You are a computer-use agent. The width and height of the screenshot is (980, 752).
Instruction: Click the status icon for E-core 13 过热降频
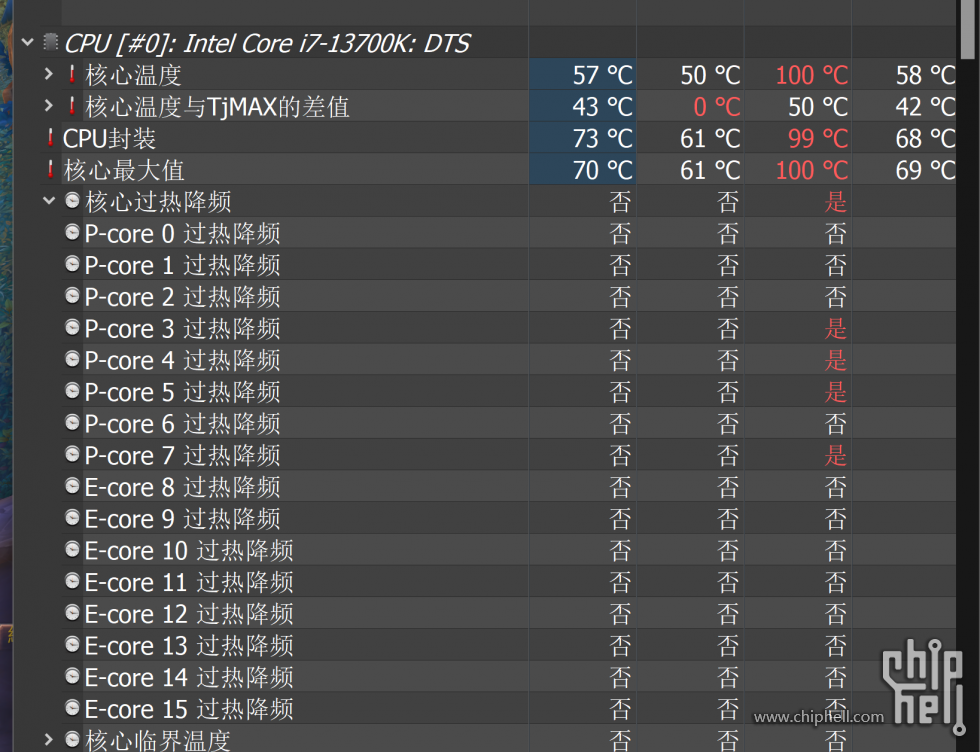coord(72,645)
